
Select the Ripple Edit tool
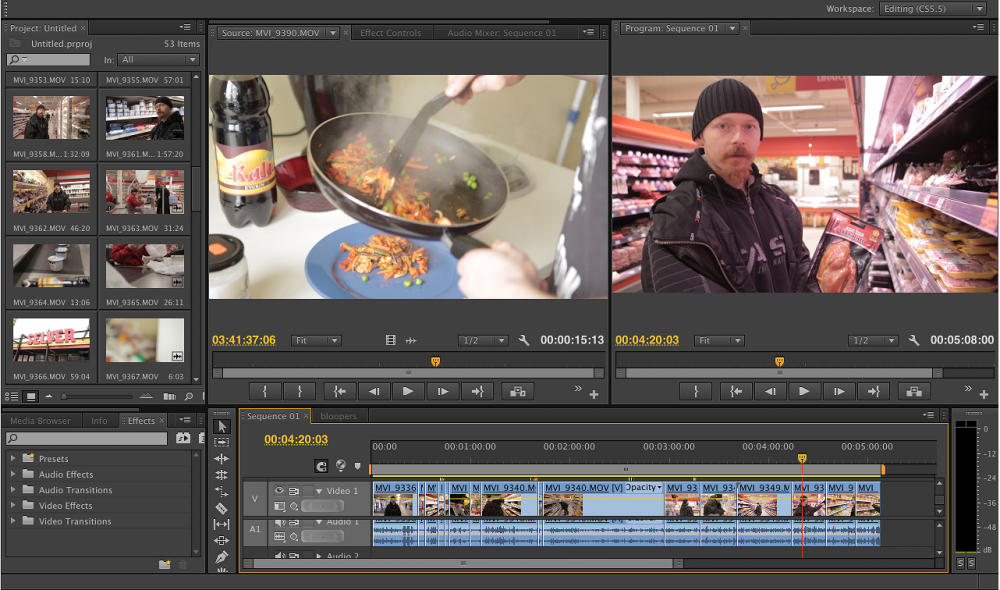[222, 459]
